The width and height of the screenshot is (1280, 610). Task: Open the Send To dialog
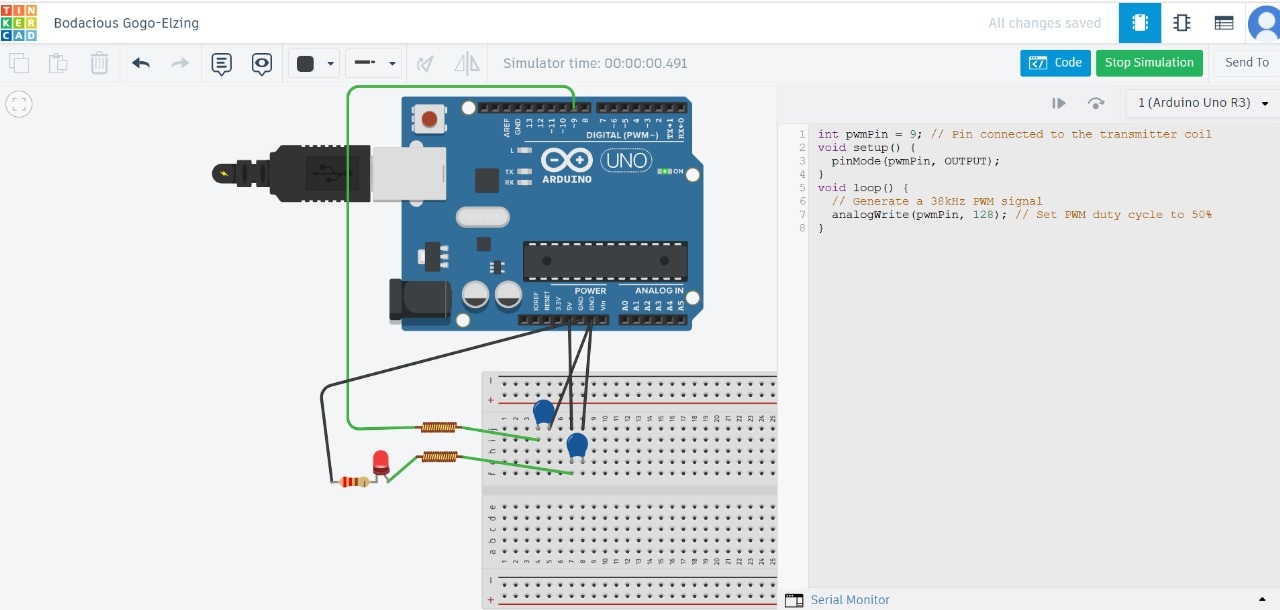coord(1247,63)
